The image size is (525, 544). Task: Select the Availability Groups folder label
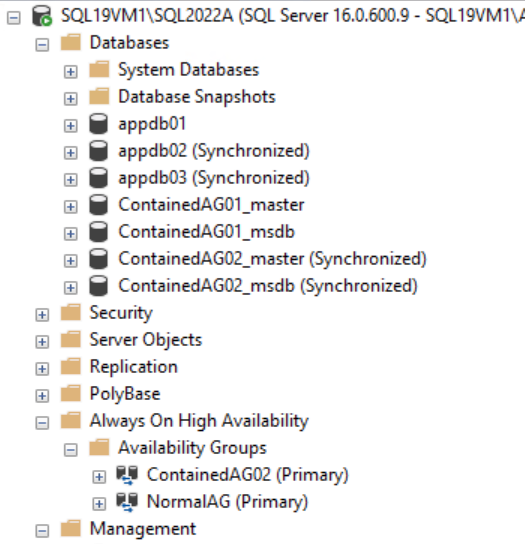pyautogui.click(x=193, y=448)
